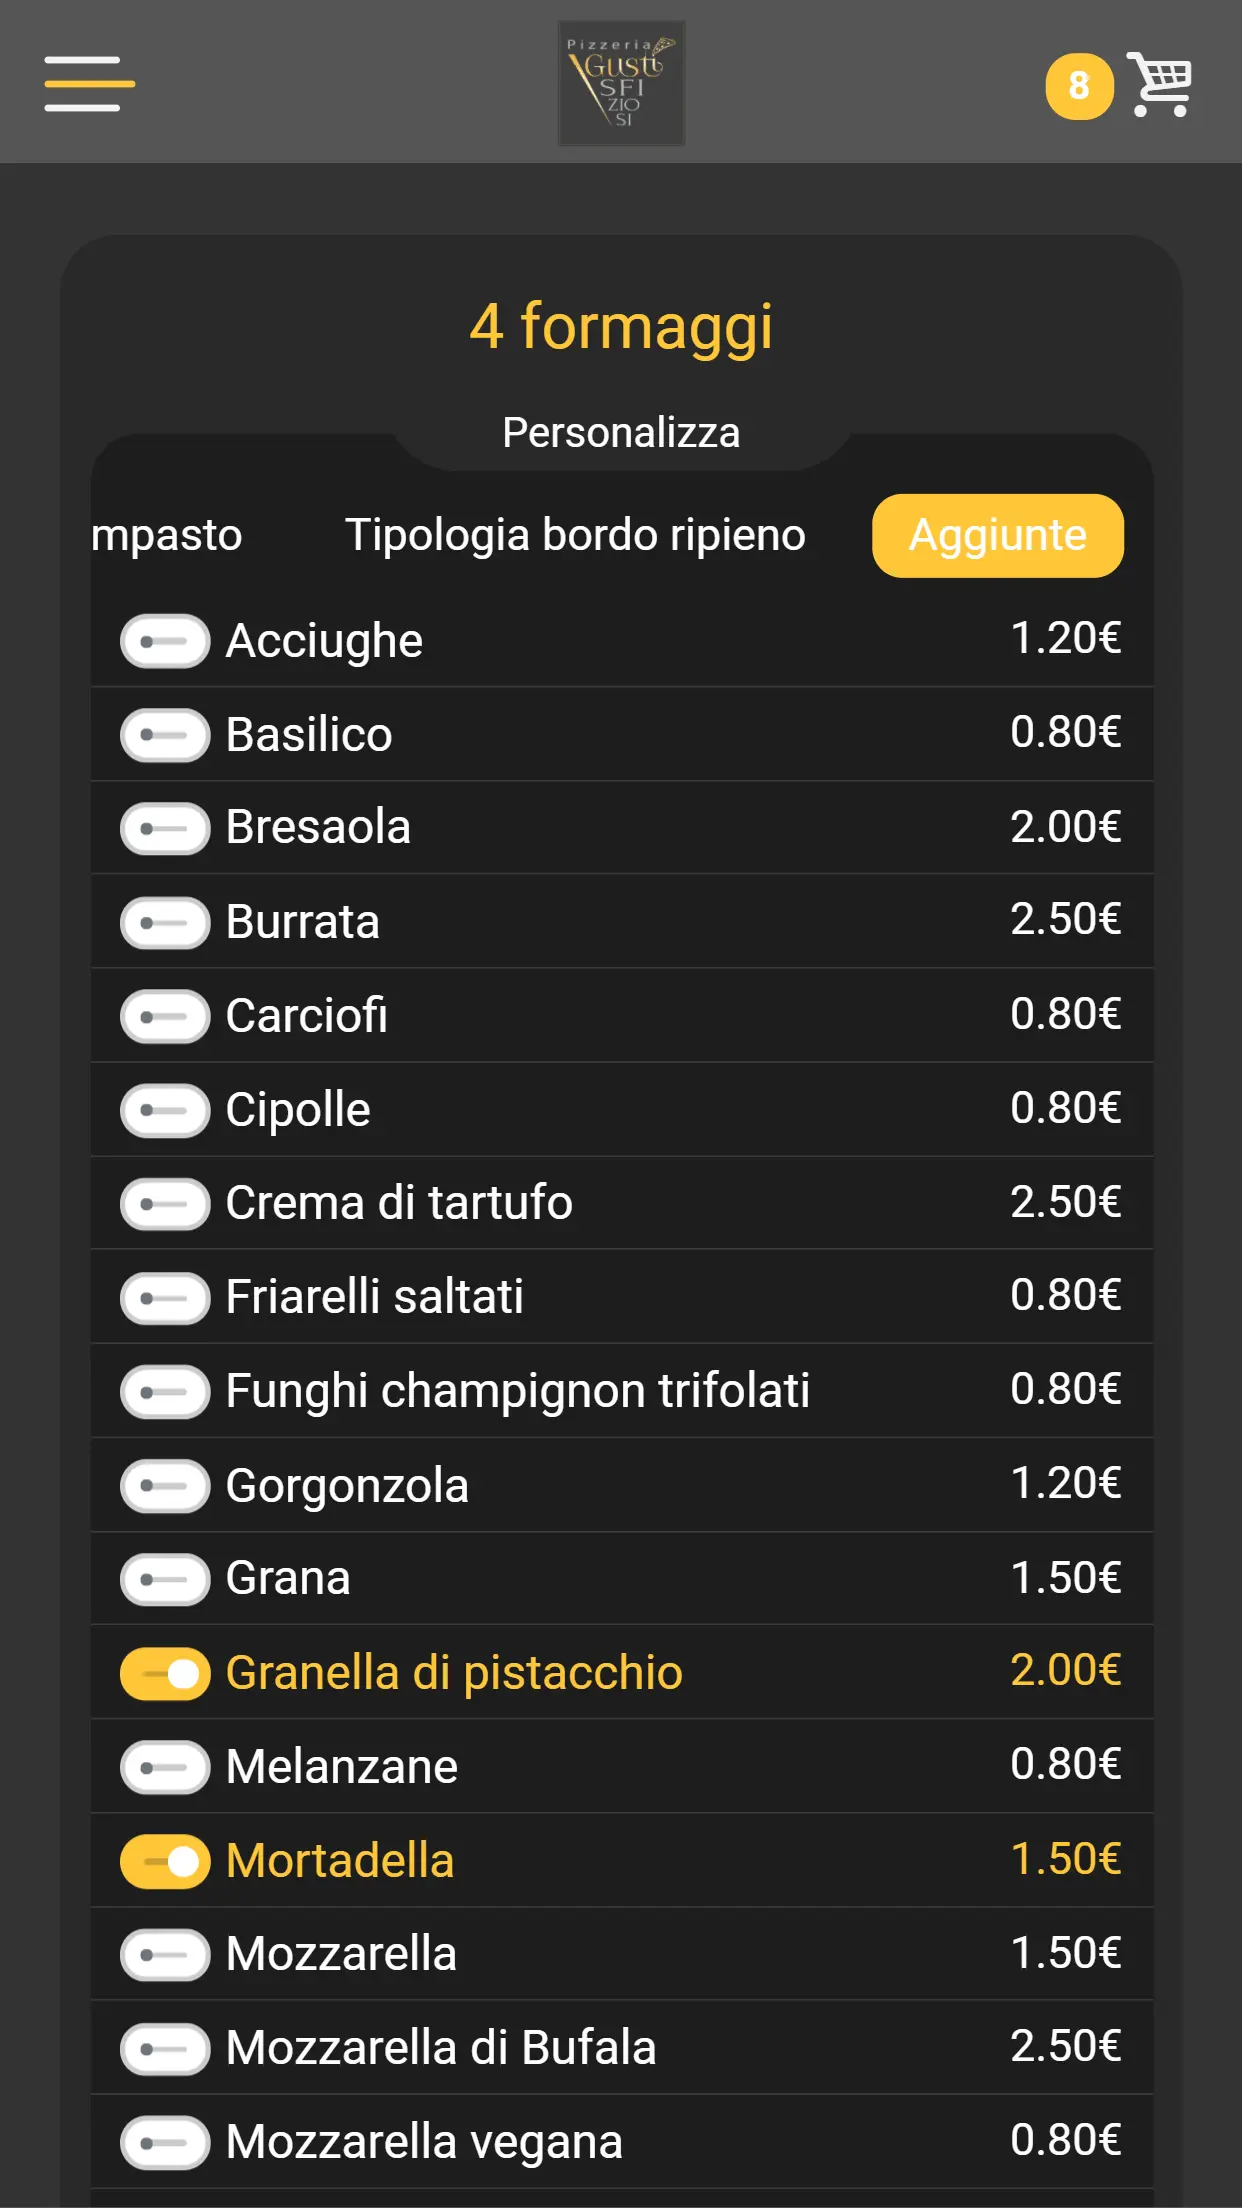This screenshot has height=2208, width=1242.
Task: Enable Mozzarella di Bufala topping
Action: (165, 2049)
